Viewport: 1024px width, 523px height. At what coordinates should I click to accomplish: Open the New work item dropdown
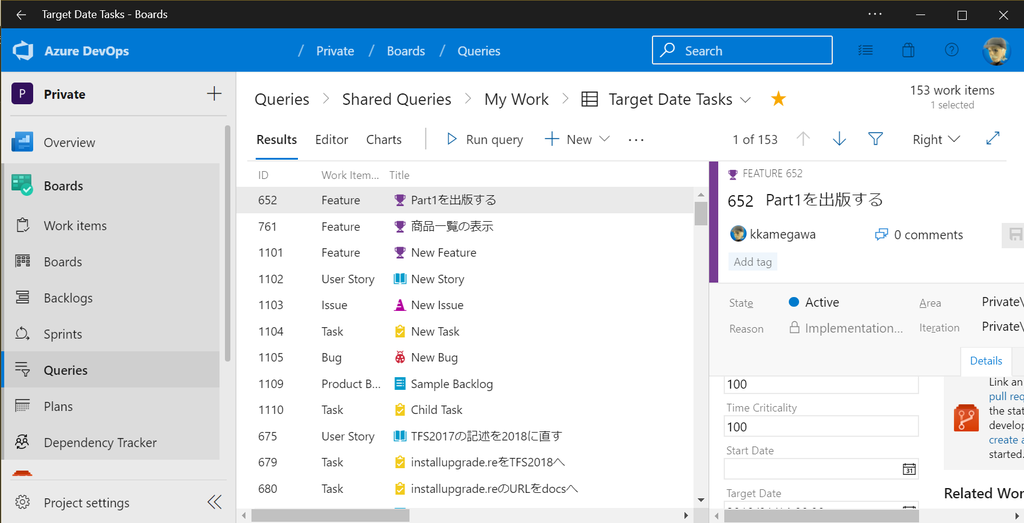pos(577,139)
